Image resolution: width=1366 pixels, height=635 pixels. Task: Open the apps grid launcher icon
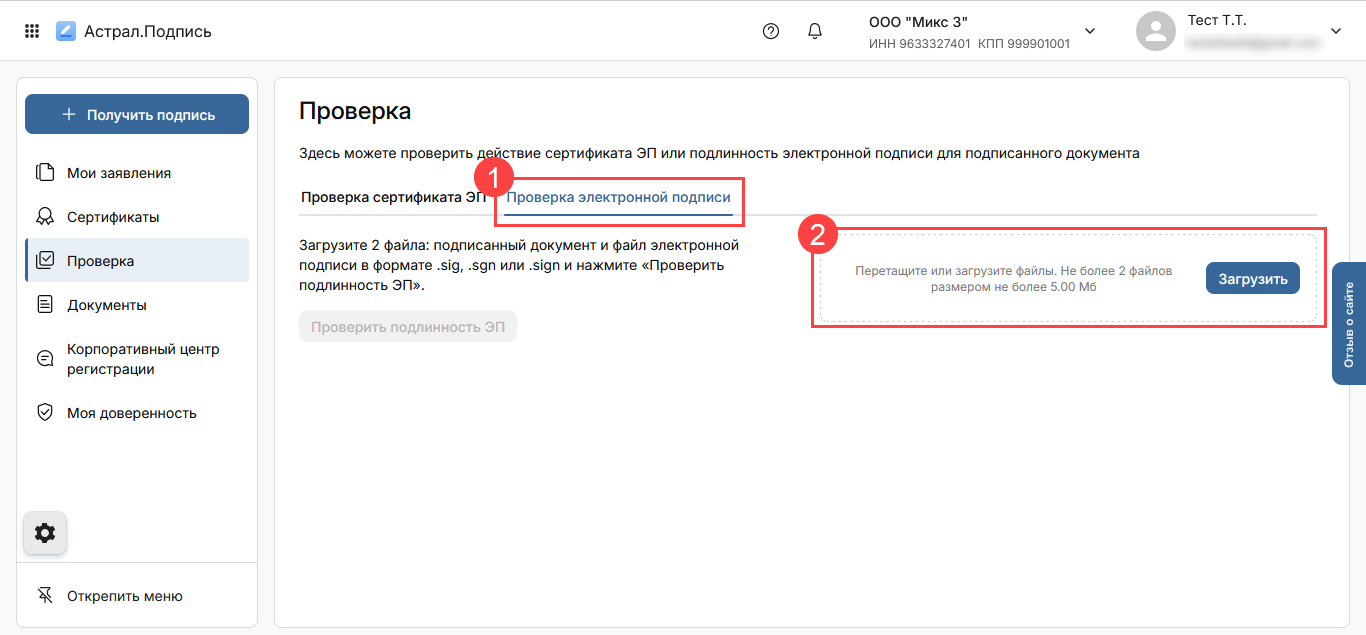tap(32, 31)
